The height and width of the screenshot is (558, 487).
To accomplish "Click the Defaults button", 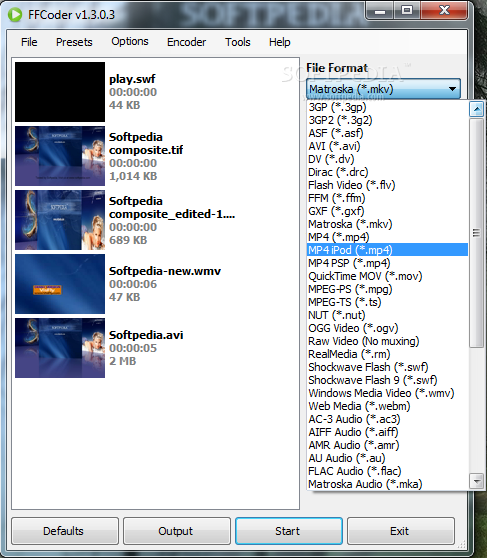I will tap(65, 531).
